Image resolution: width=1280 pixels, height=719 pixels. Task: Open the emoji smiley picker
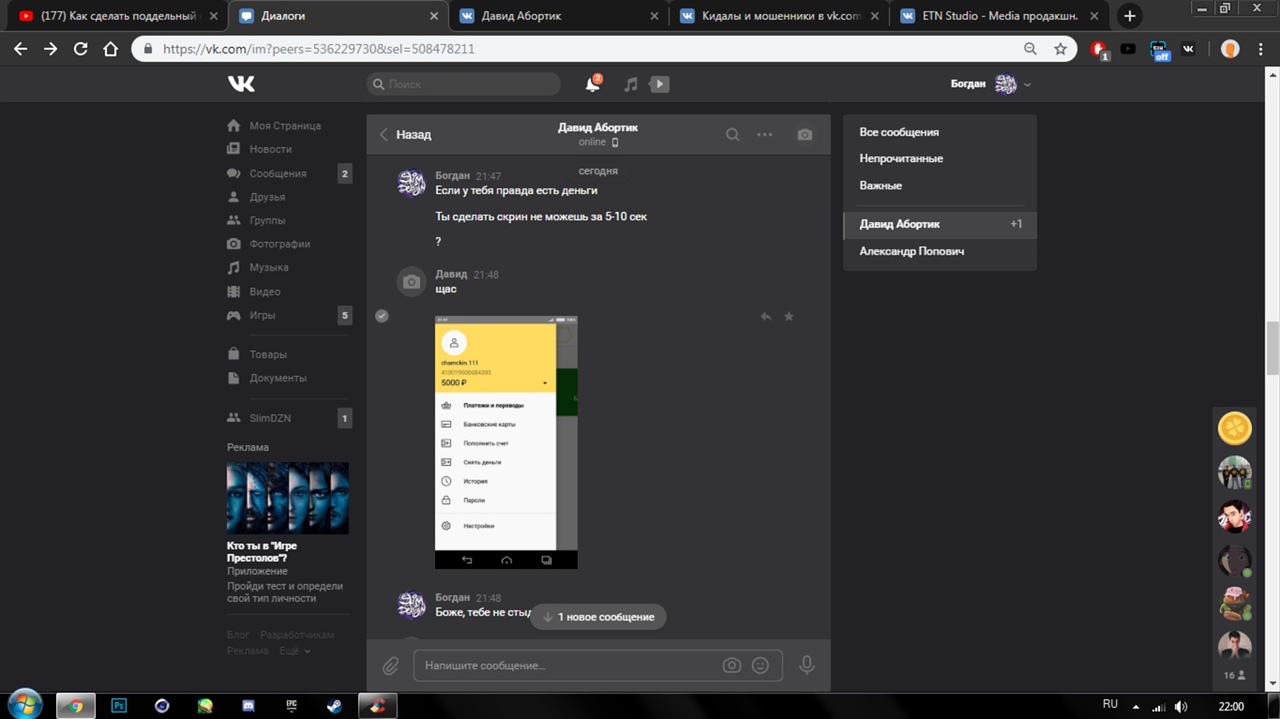(760, 665)
